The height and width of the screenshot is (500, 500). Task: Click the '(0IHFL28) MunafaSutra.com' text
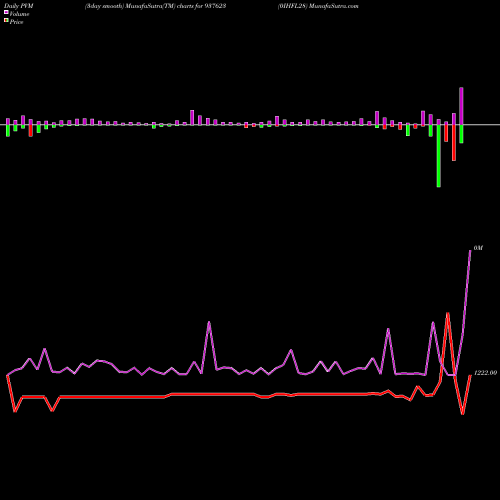click(x=318, y=6)
